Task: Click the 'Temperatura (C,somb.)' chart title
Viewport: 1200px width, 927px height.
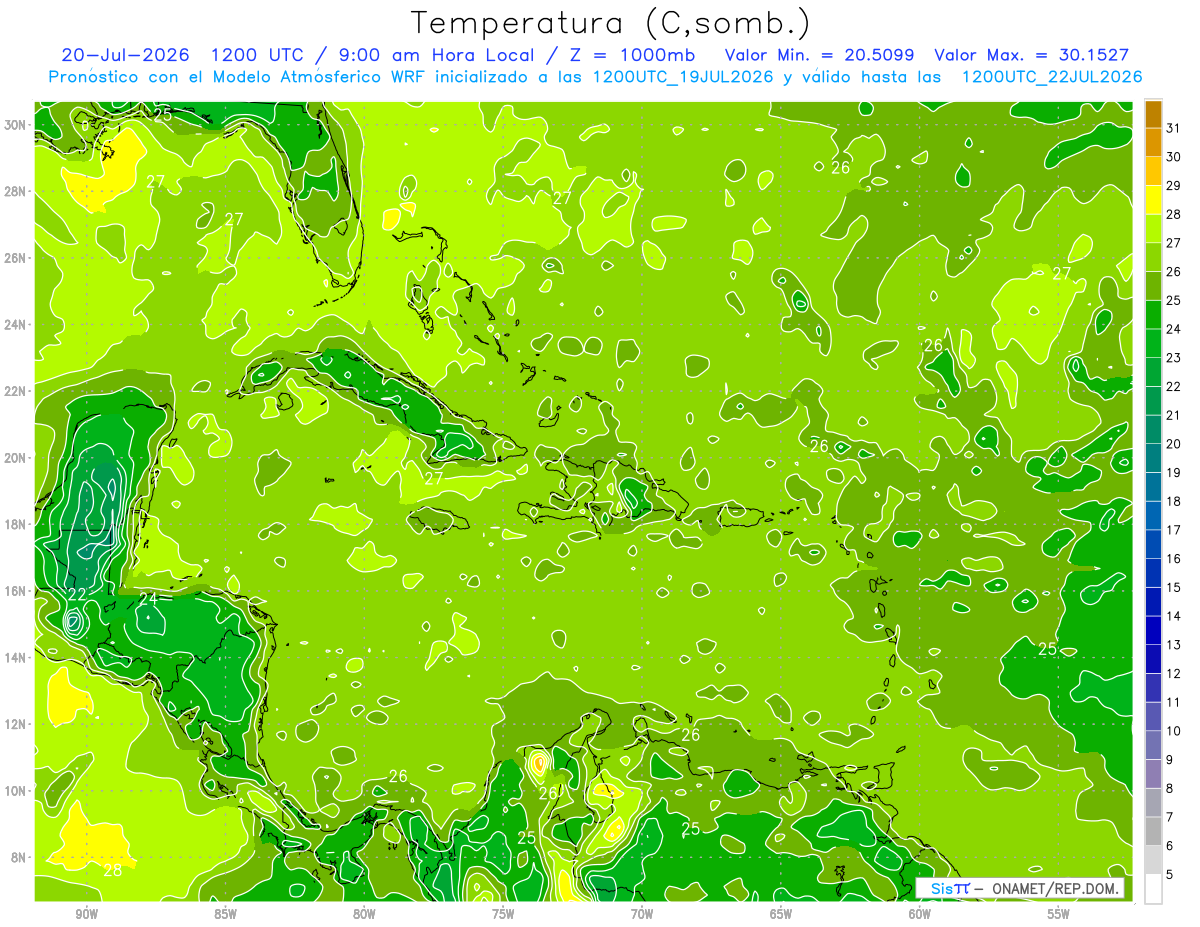Action: (x=611, y=24)
